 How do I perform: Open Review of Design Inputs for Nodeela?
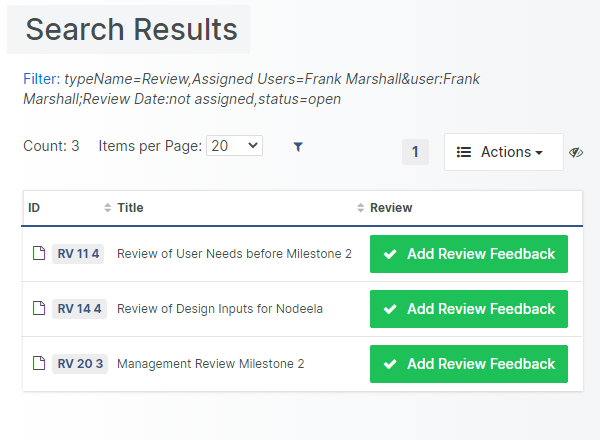click(x=219, y=309)
